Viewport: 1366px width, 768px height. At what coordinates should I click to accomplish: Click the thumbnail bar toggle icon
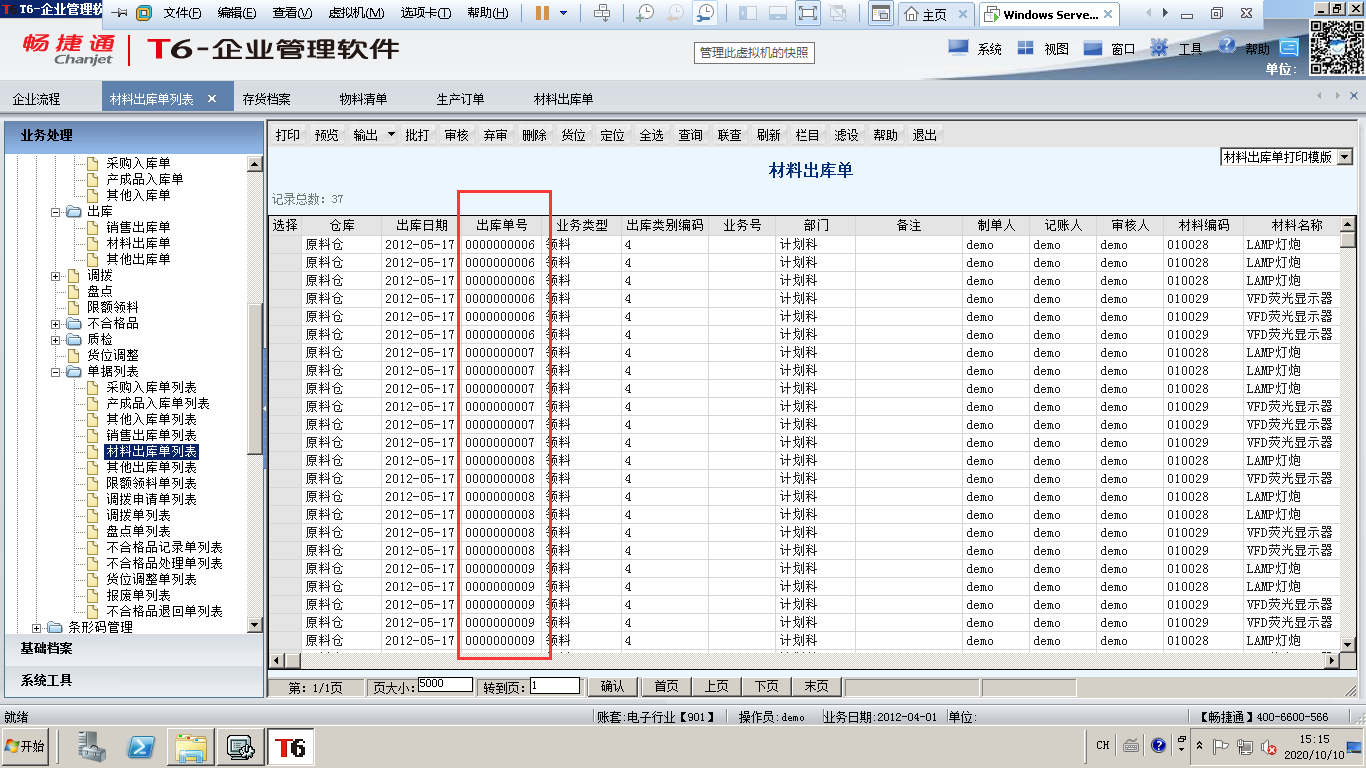click(x=777, y=14)
